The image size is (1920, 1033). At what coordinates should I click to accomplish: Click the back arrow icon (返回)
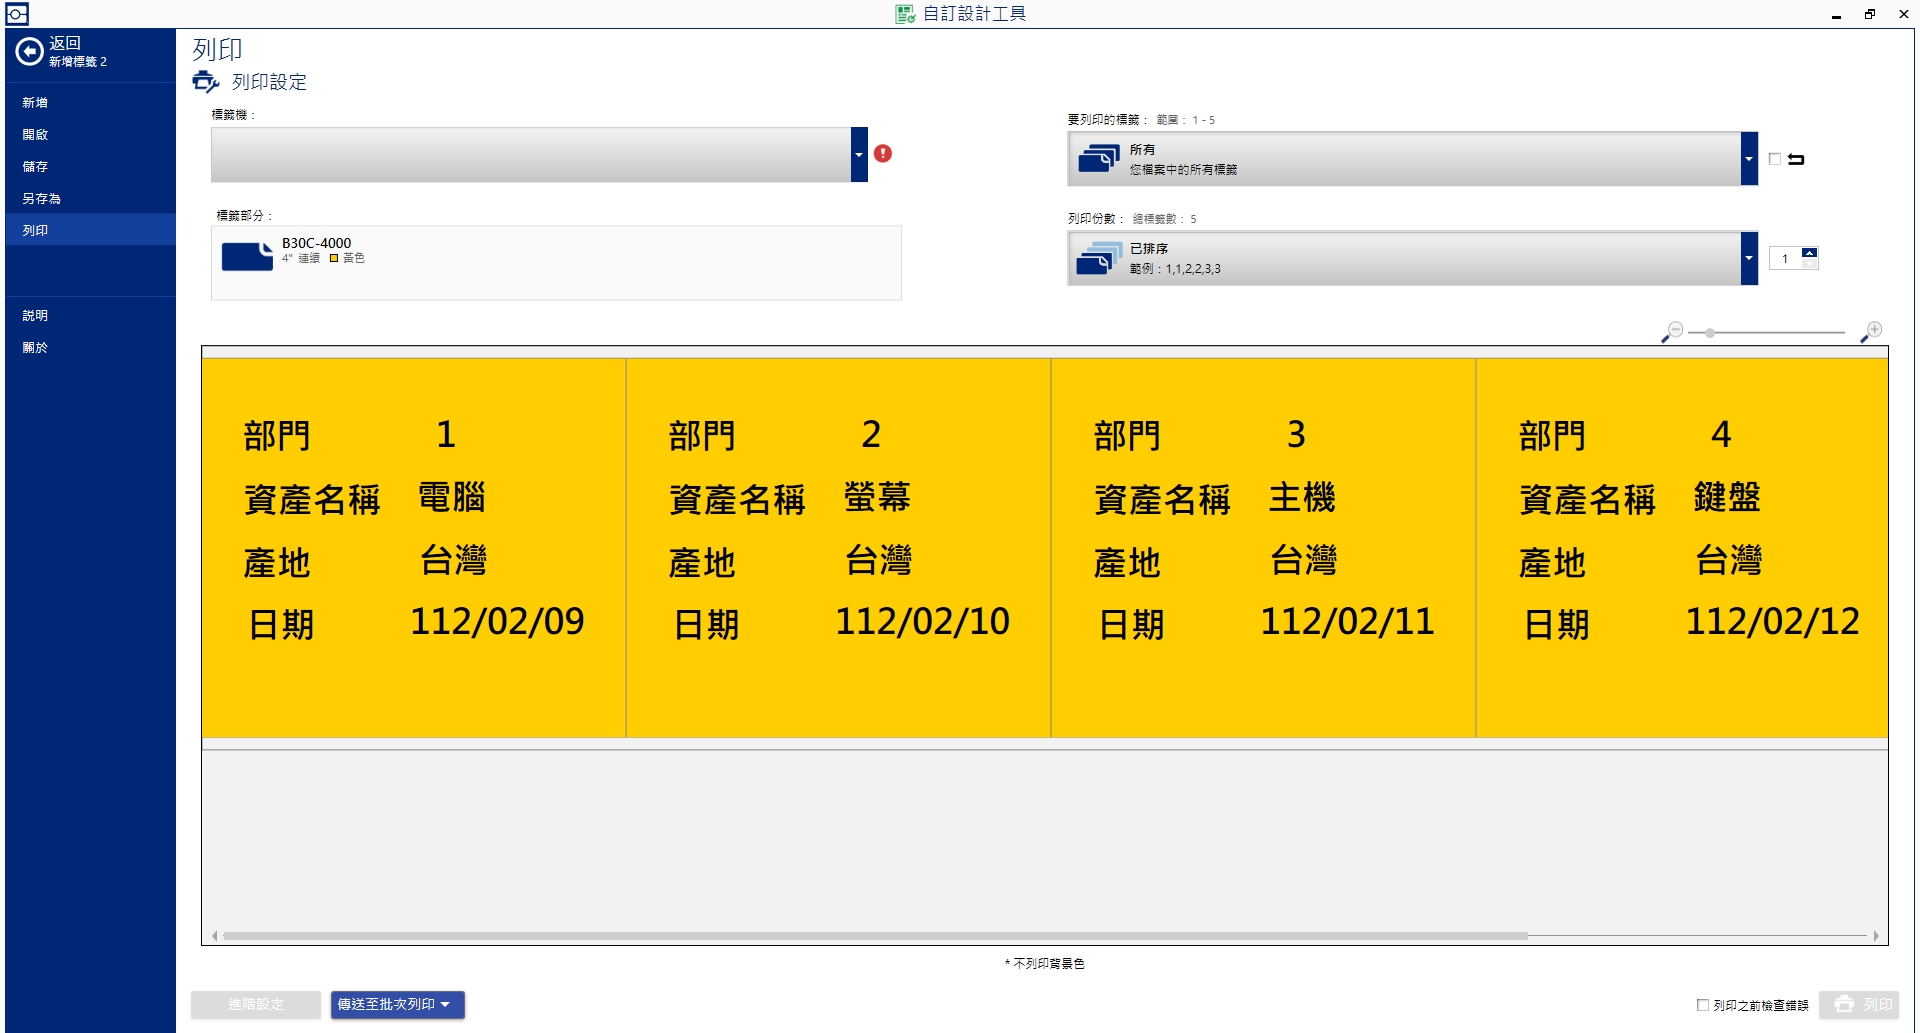(30, 51)
